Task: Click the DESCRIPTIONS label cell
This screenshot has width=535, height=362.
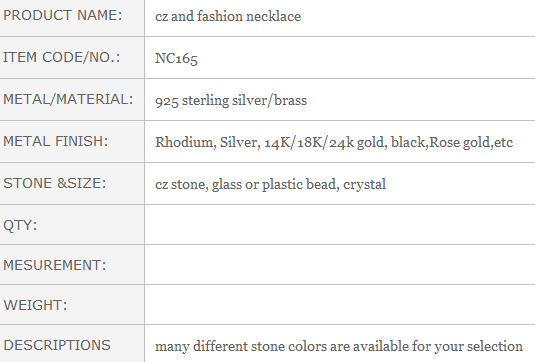Action: click(72, 344)
